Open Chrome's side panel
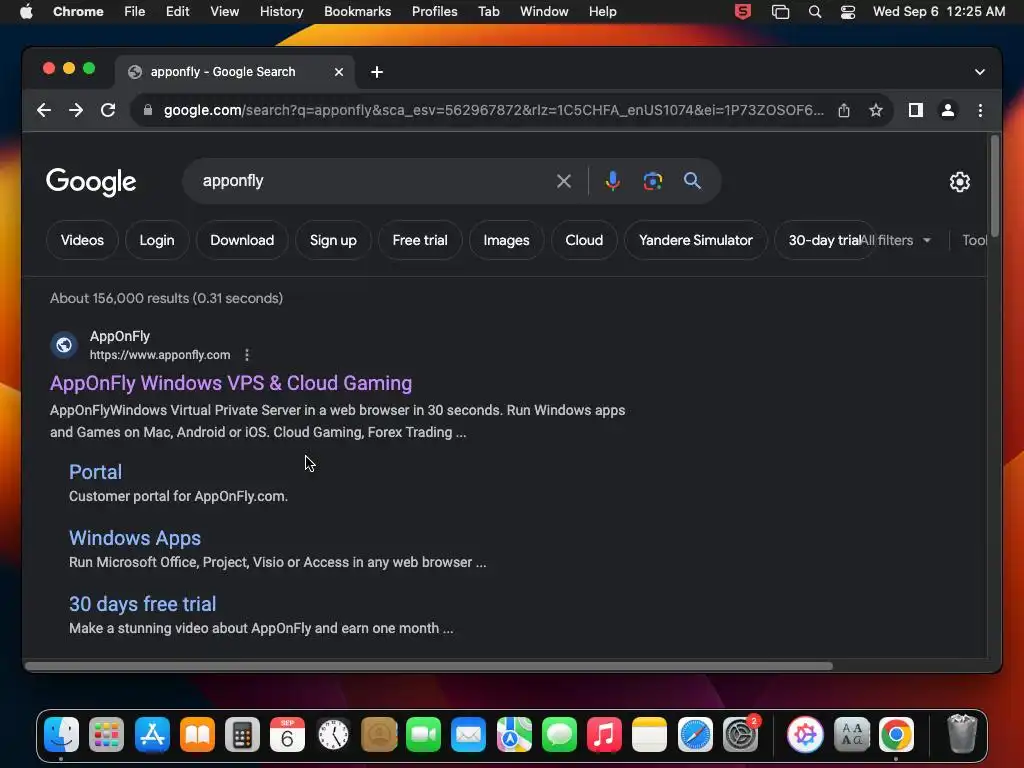This screenshot has width=1024, height=768. [916, 110]
